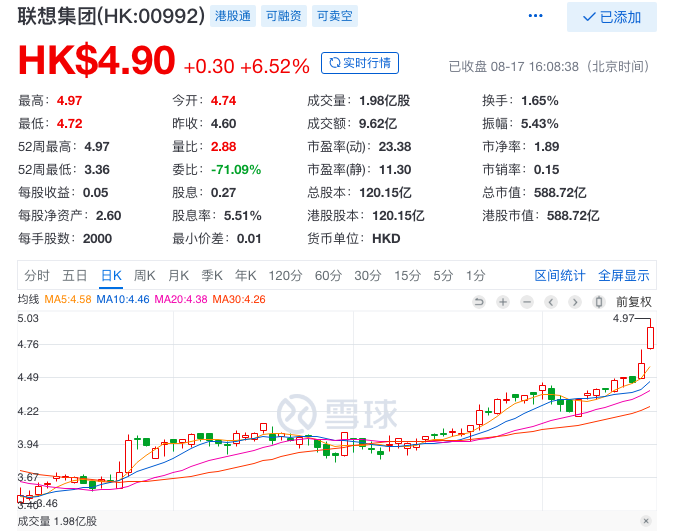Screen dimensions: 686x531
Task: Zoom in the chart with plus icon
Action: tap(503, 302)
